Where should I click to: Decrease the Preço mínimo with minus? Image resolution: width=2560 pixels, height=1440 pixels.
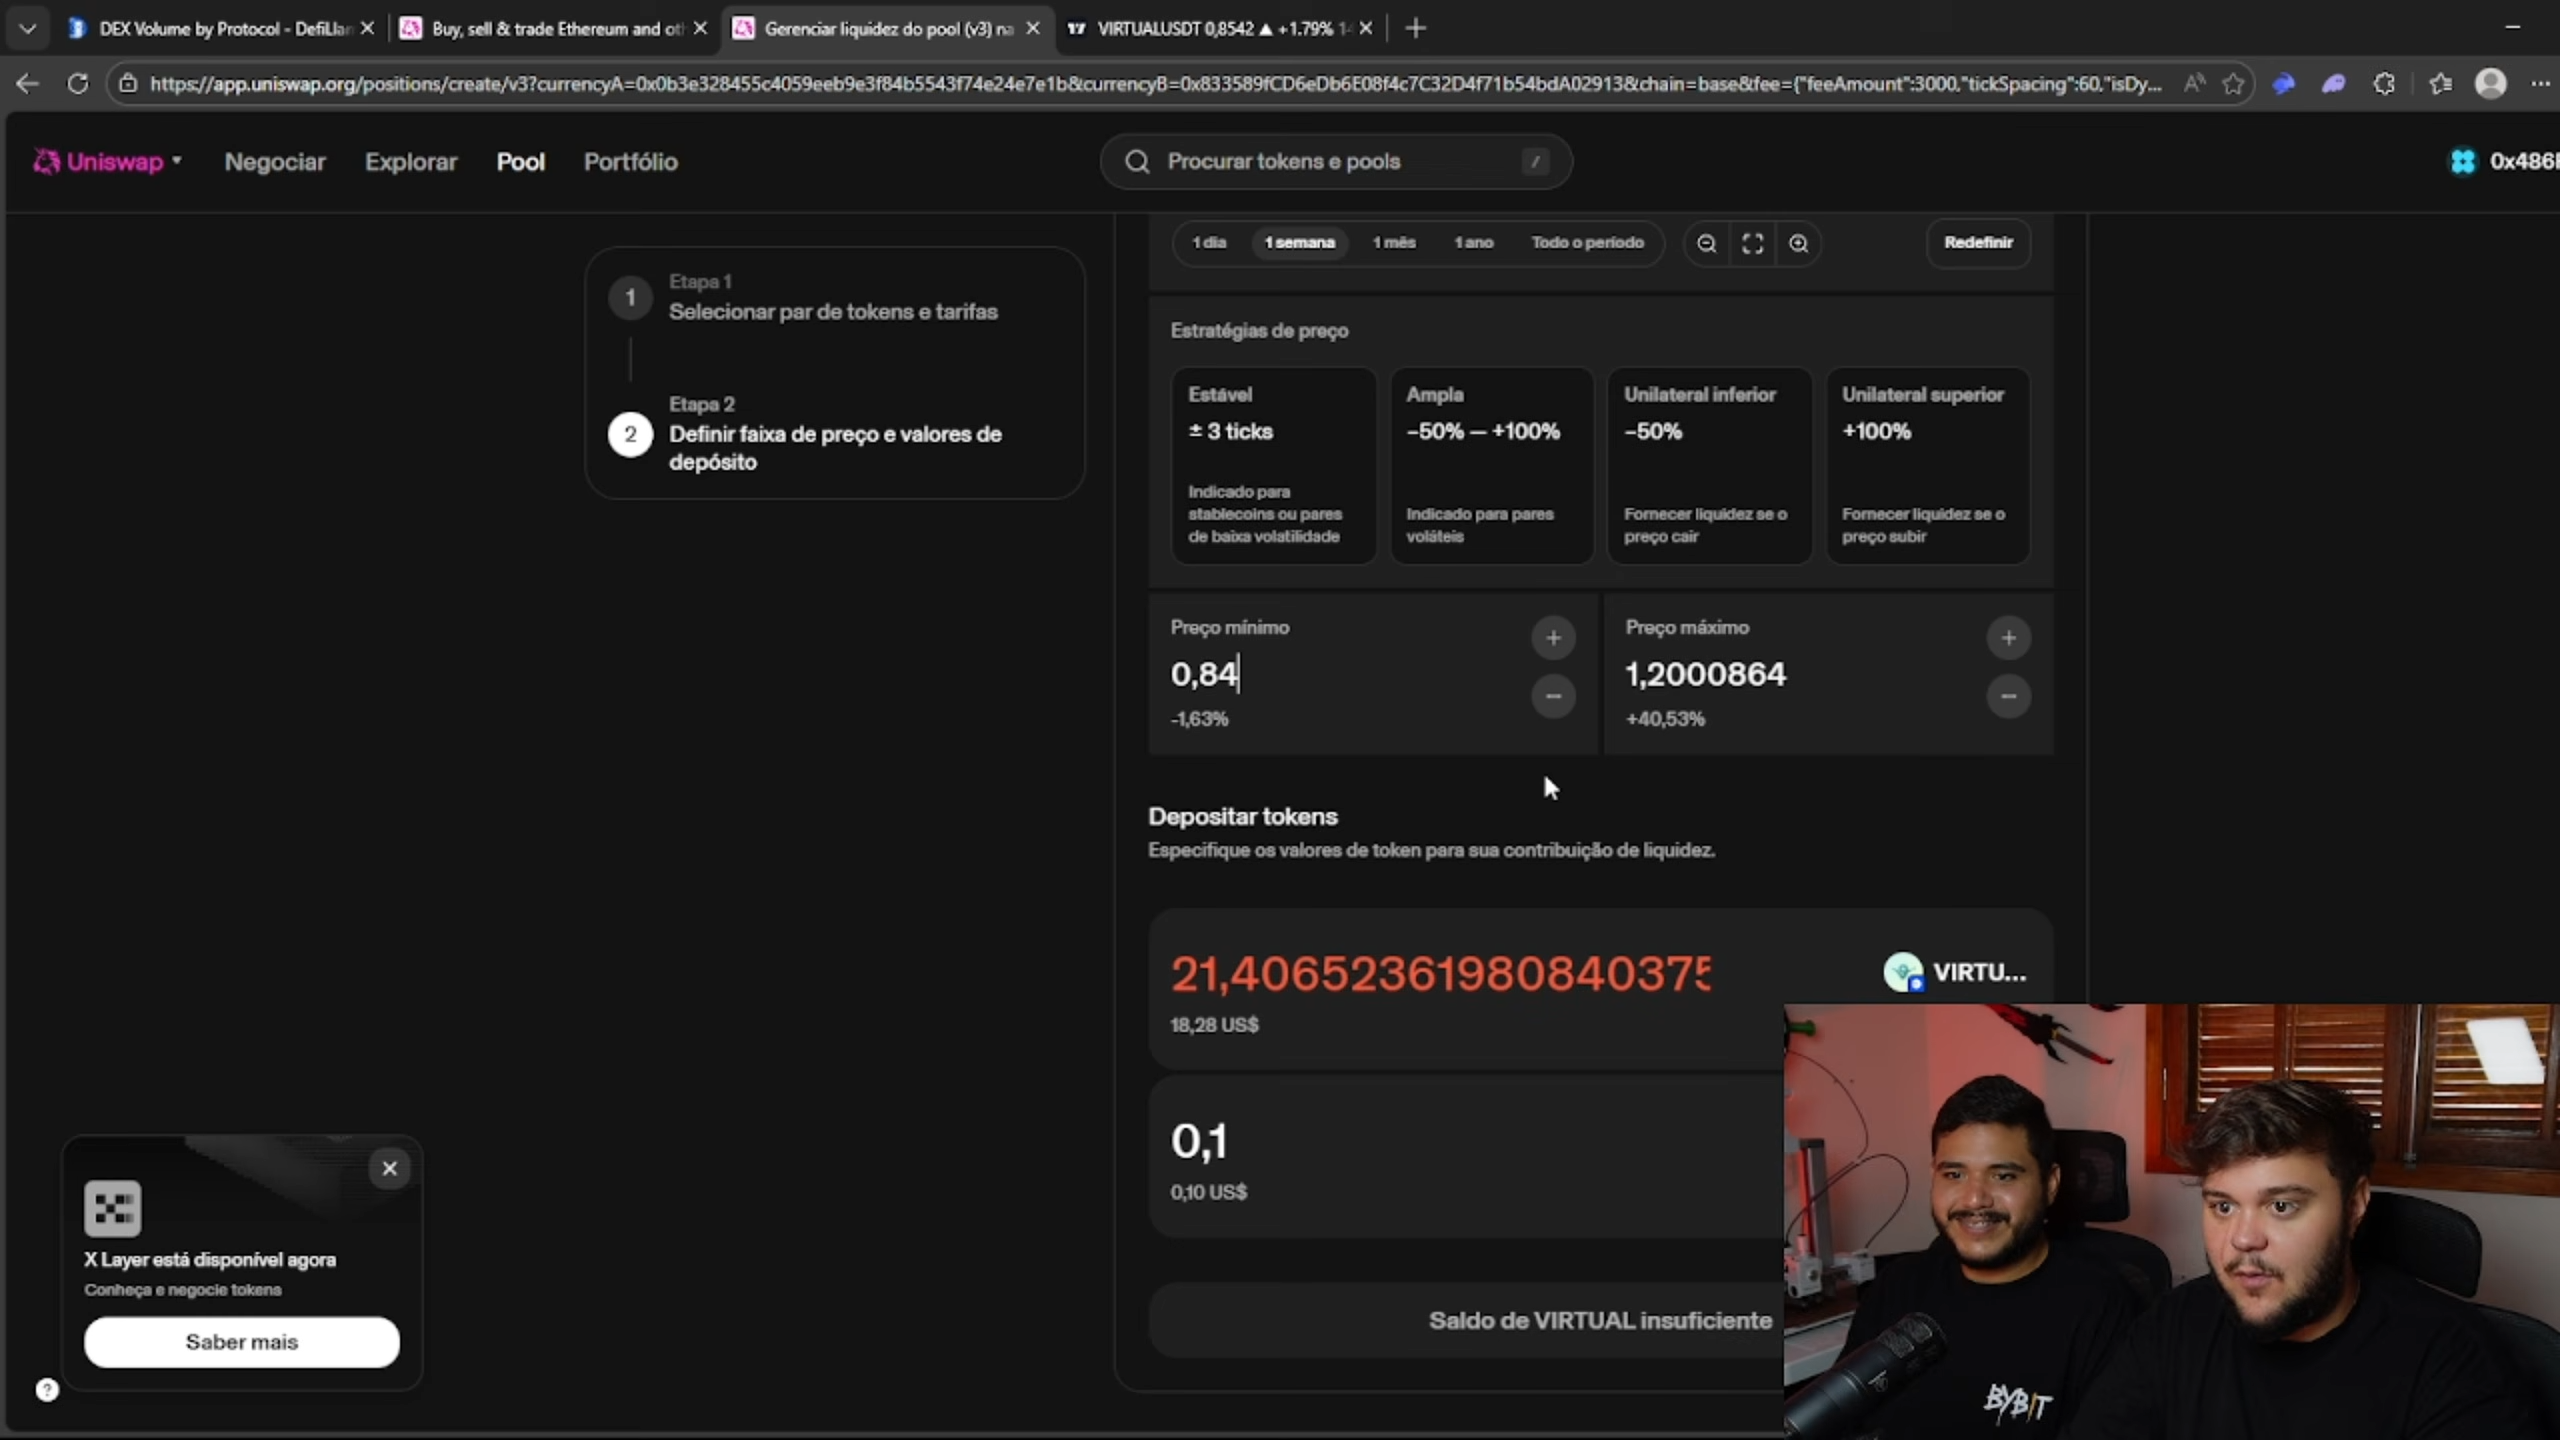pyautogui.click(x=1553, y=696)
